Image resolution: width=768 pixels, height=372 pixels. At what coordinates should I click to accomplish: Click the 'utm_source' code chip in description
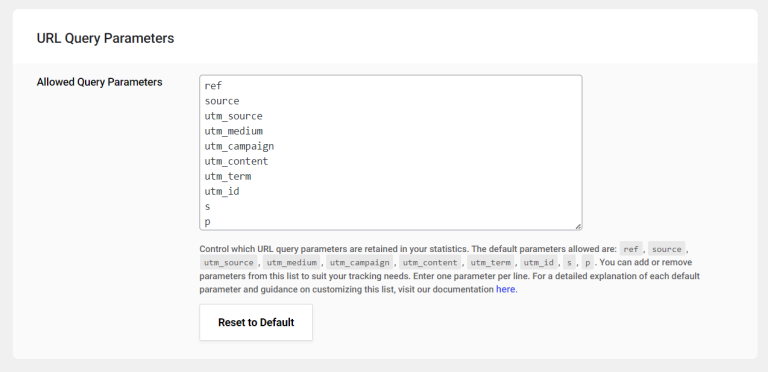229,262
